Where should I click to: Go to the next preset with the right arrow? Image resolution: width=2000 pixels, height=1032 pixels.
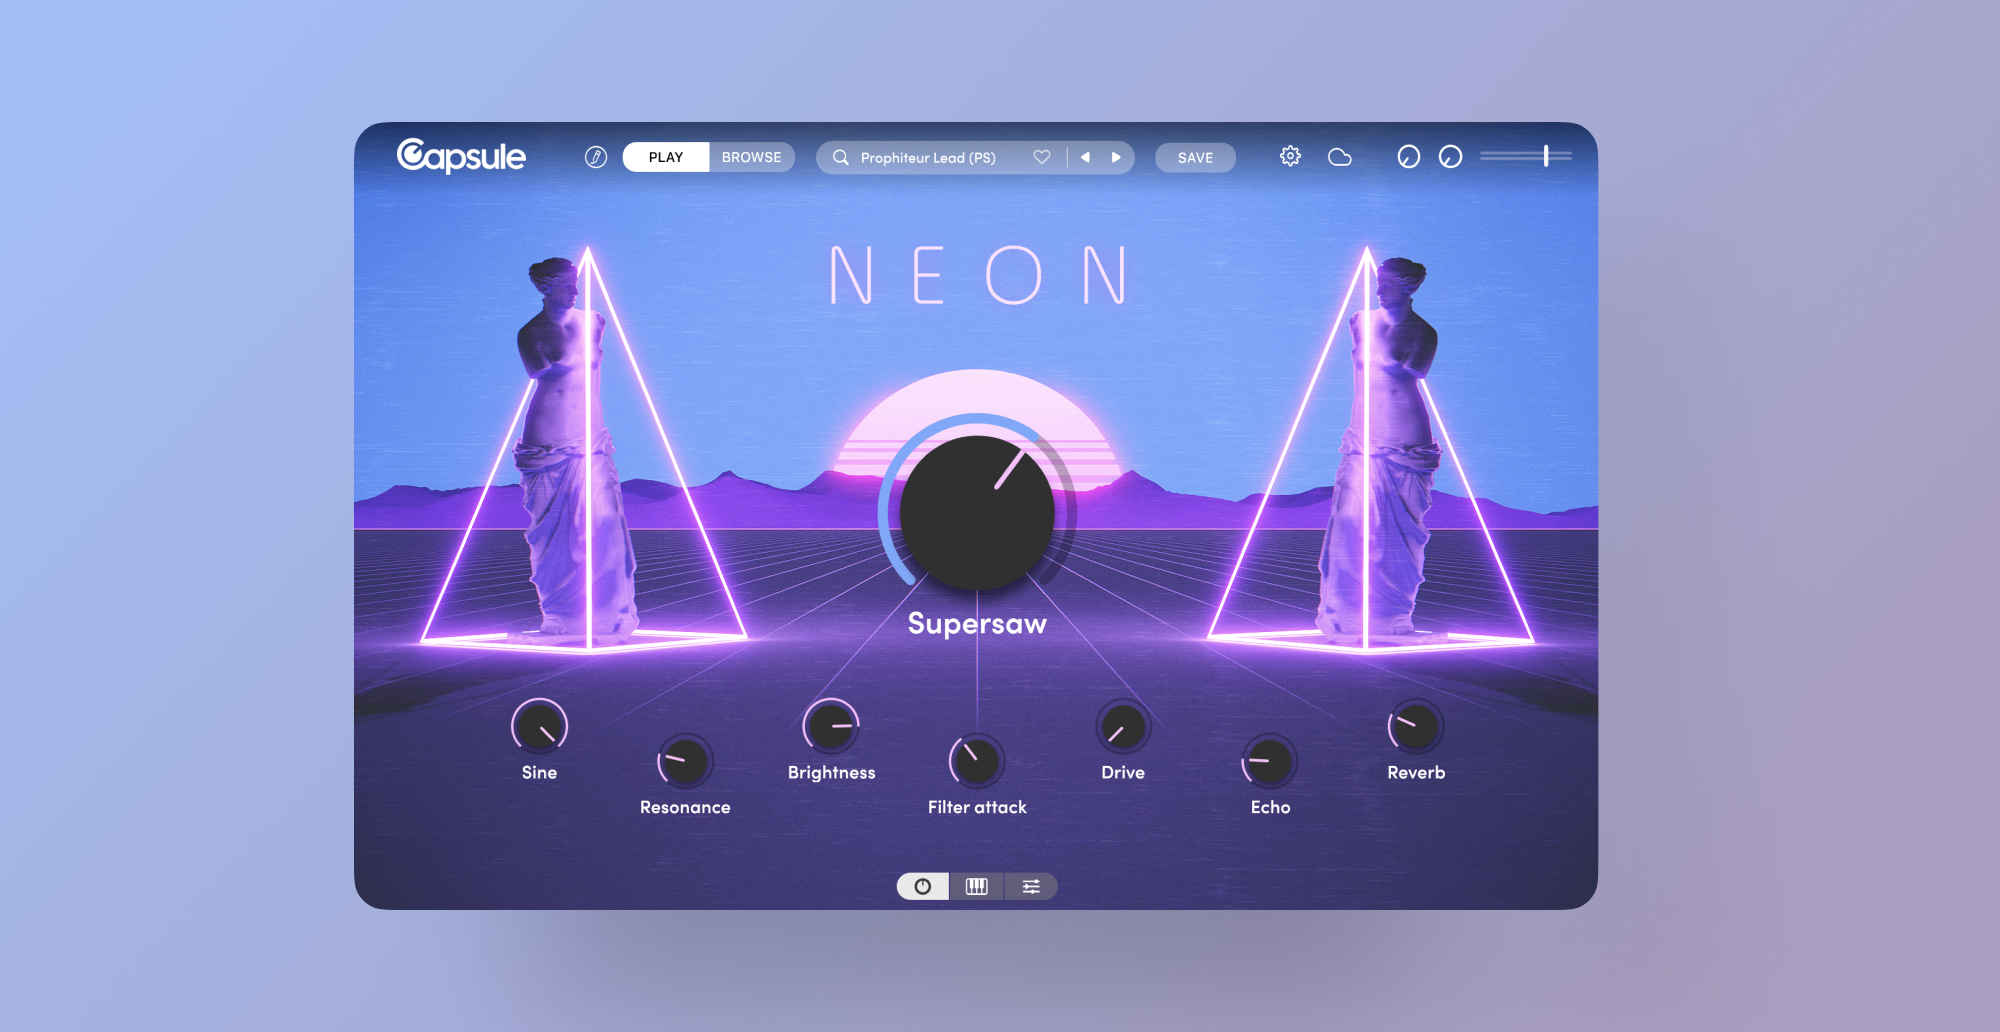coord(1117,157)
